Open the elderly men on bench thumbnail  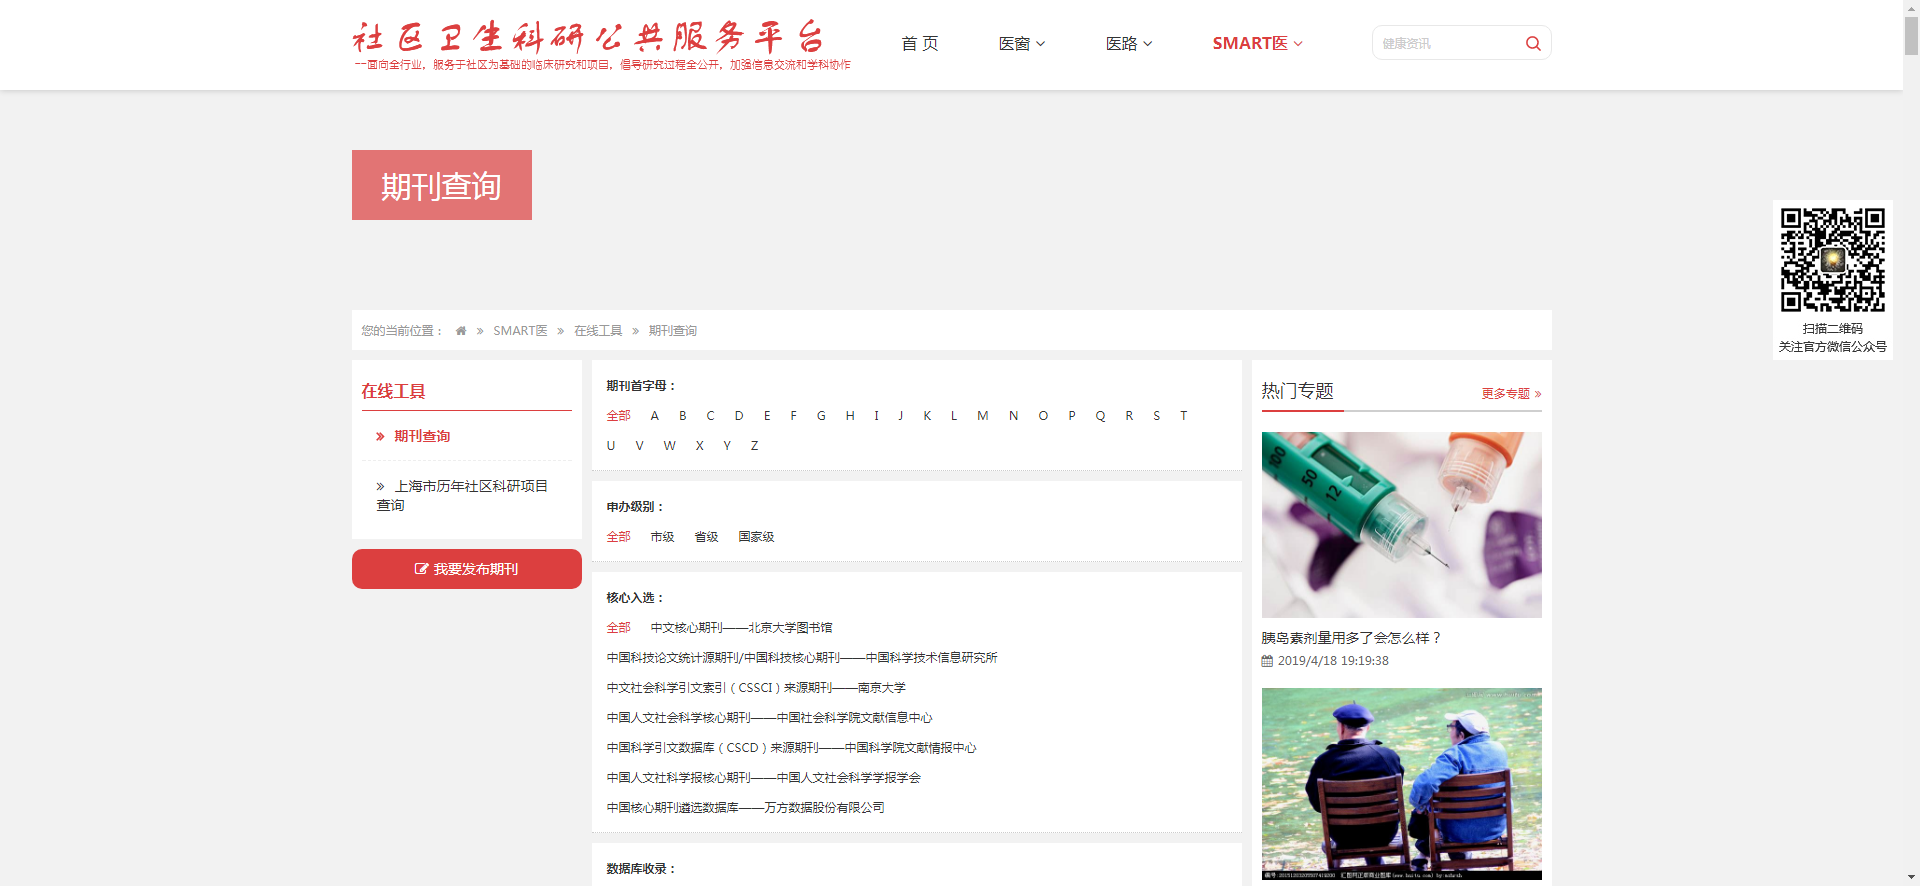[1401, 783]
